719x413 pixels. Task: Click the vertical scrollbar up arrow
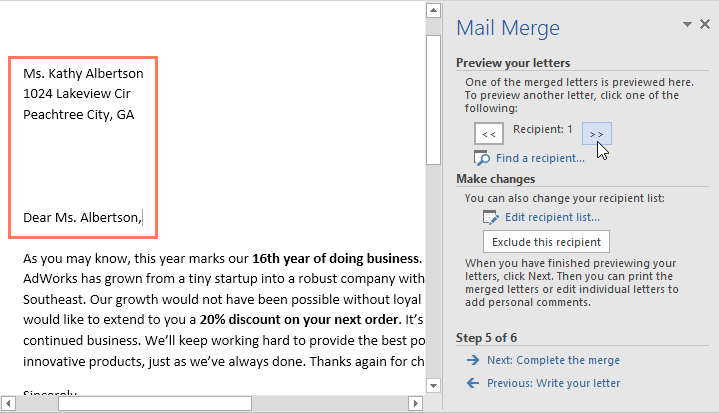433,11
